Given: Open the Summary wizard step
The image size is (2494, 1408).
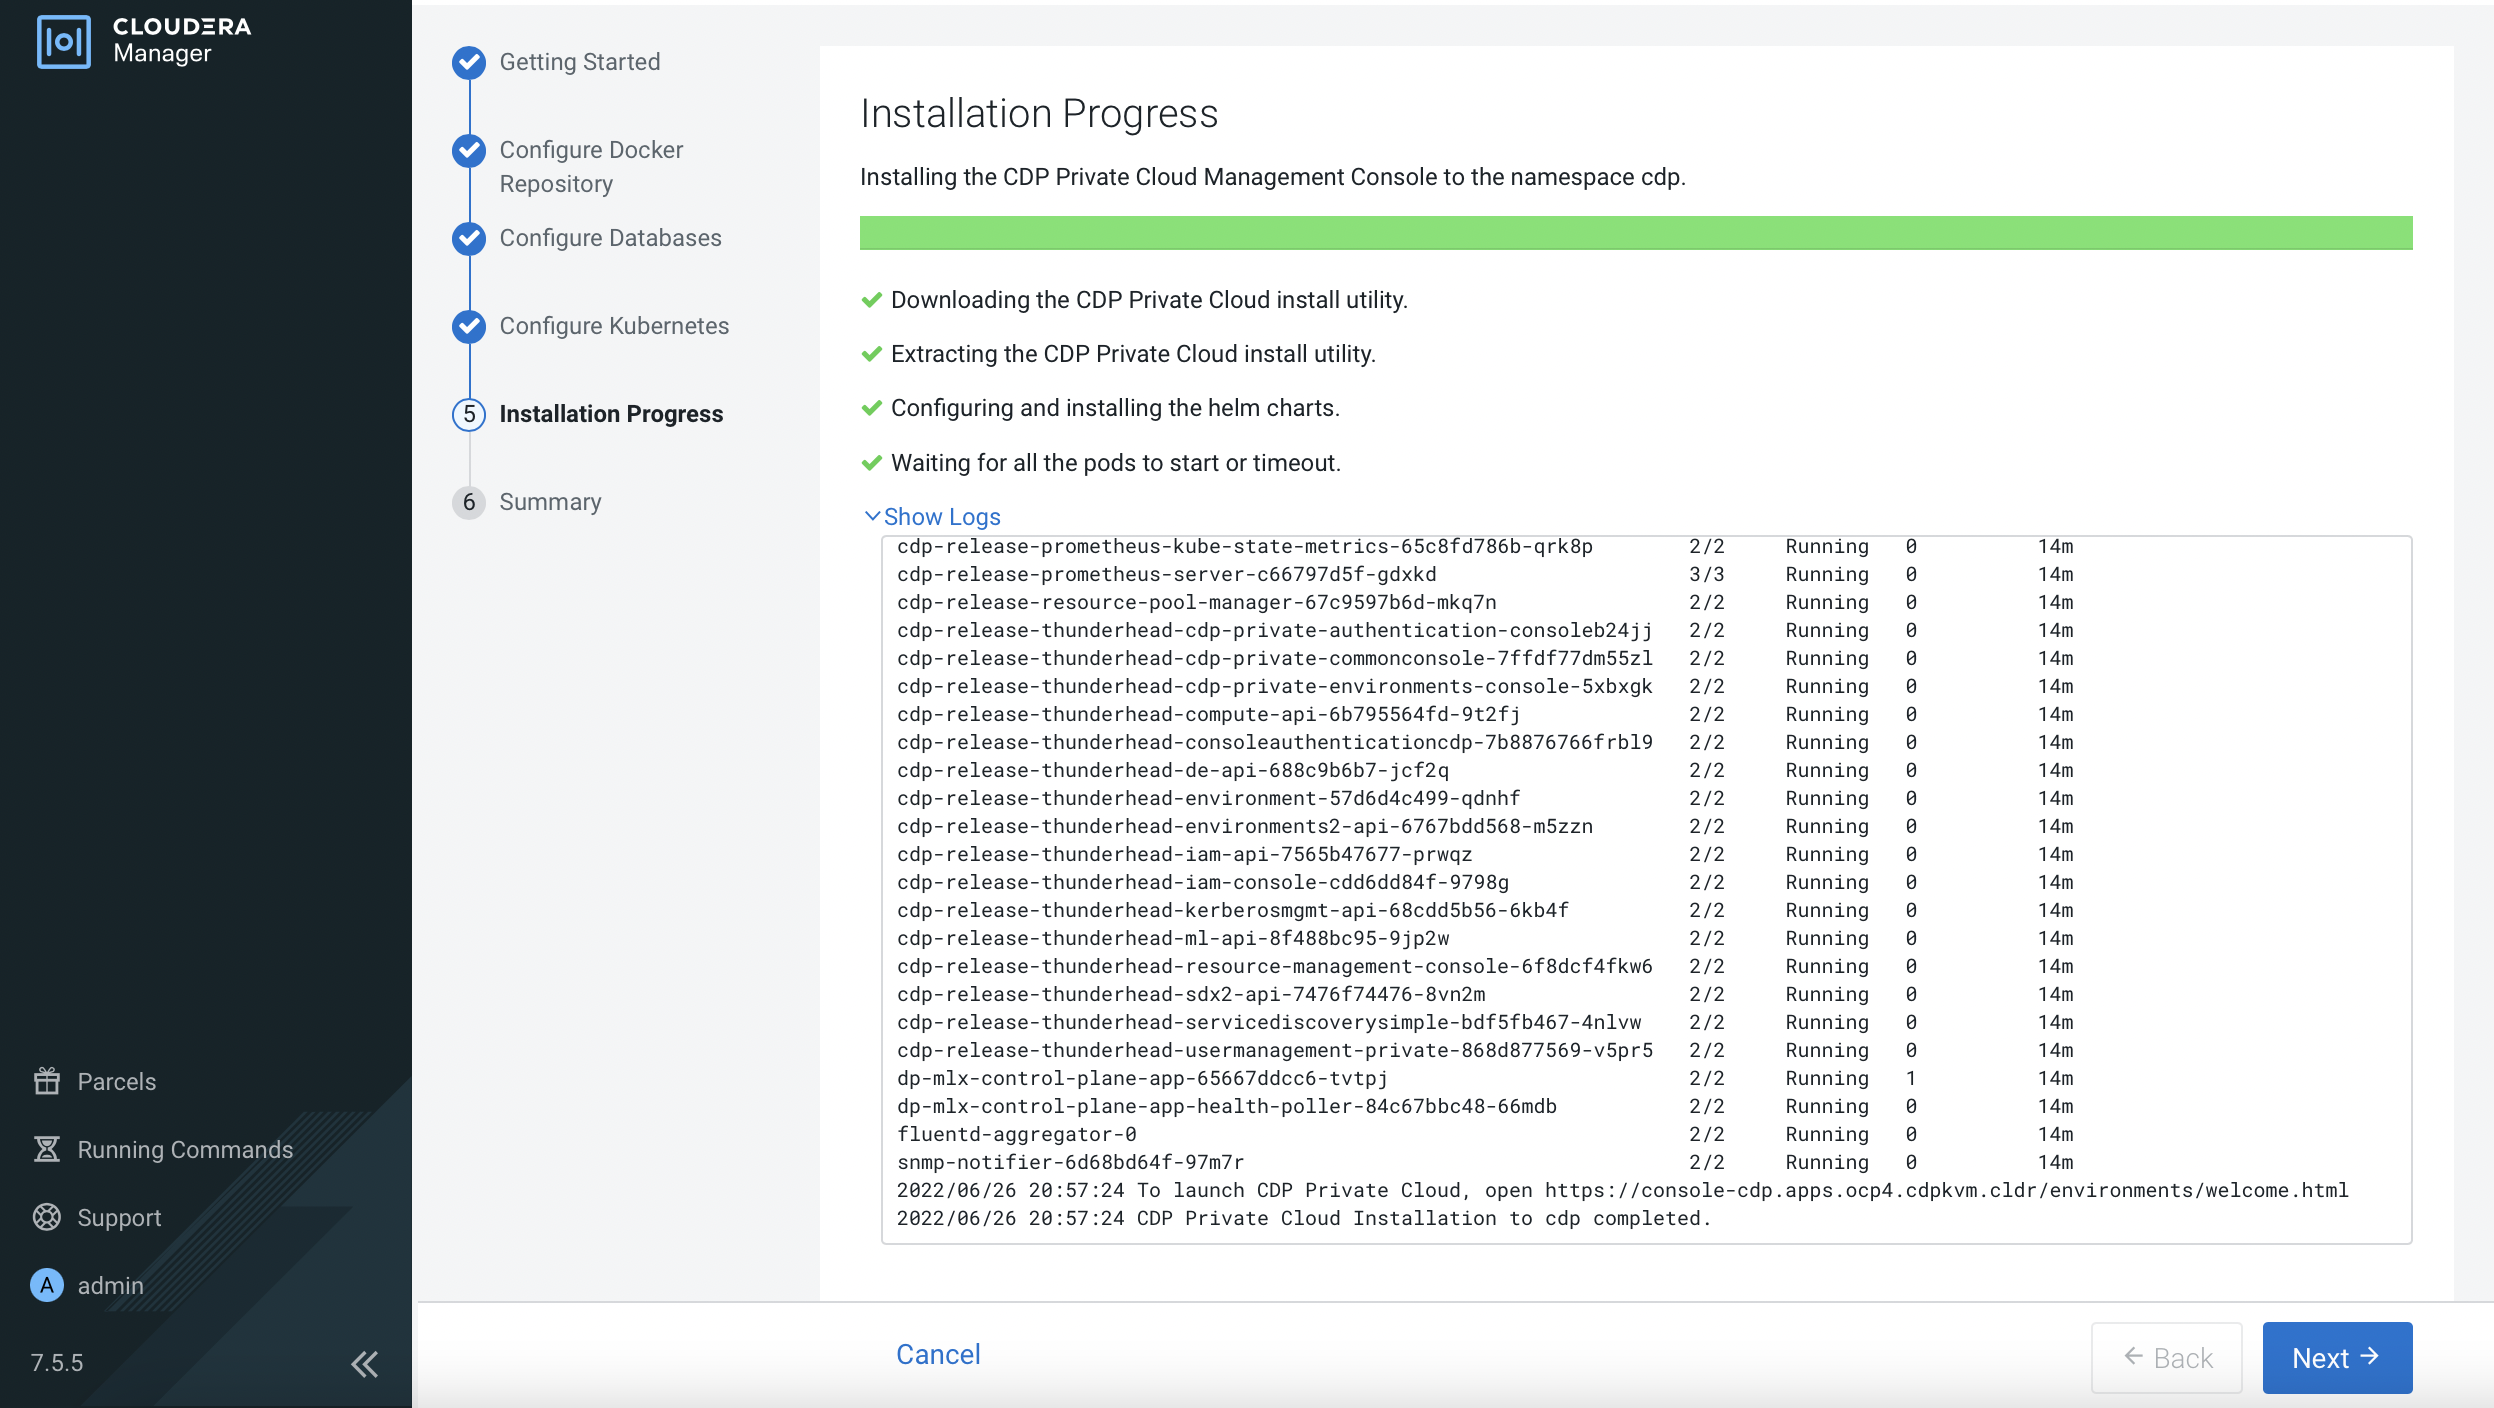Looking at the screenshot, I should tap(550, 502).
